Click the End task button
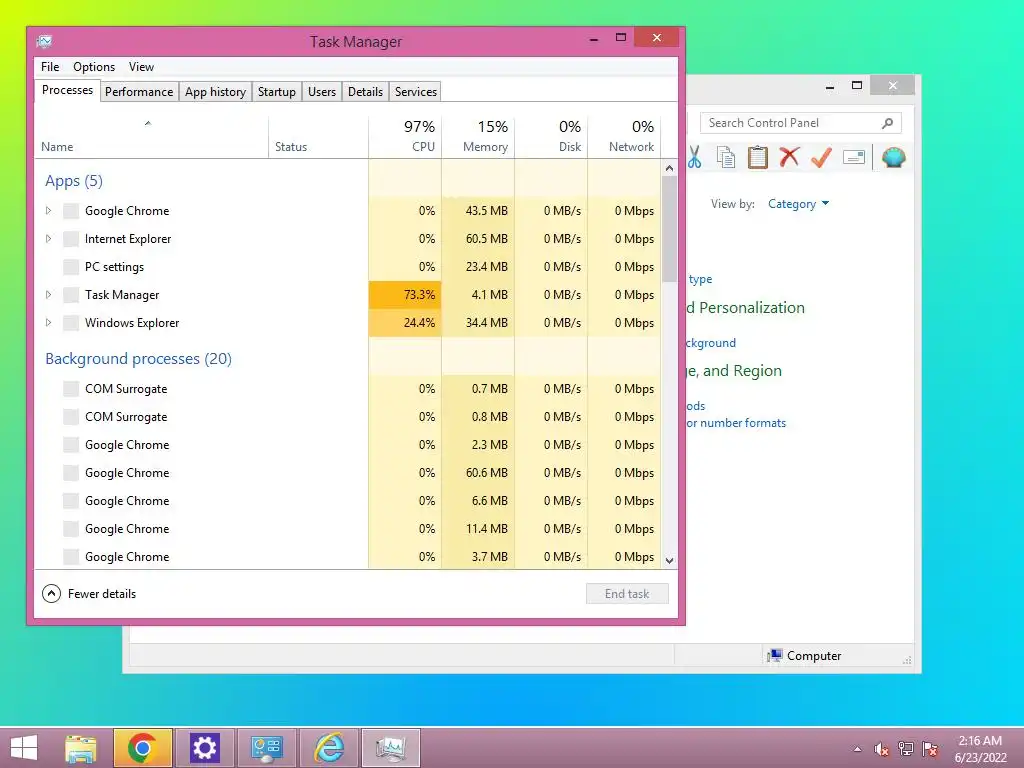The width and height of the screenshot is (1024, 768). click(627, 594)
